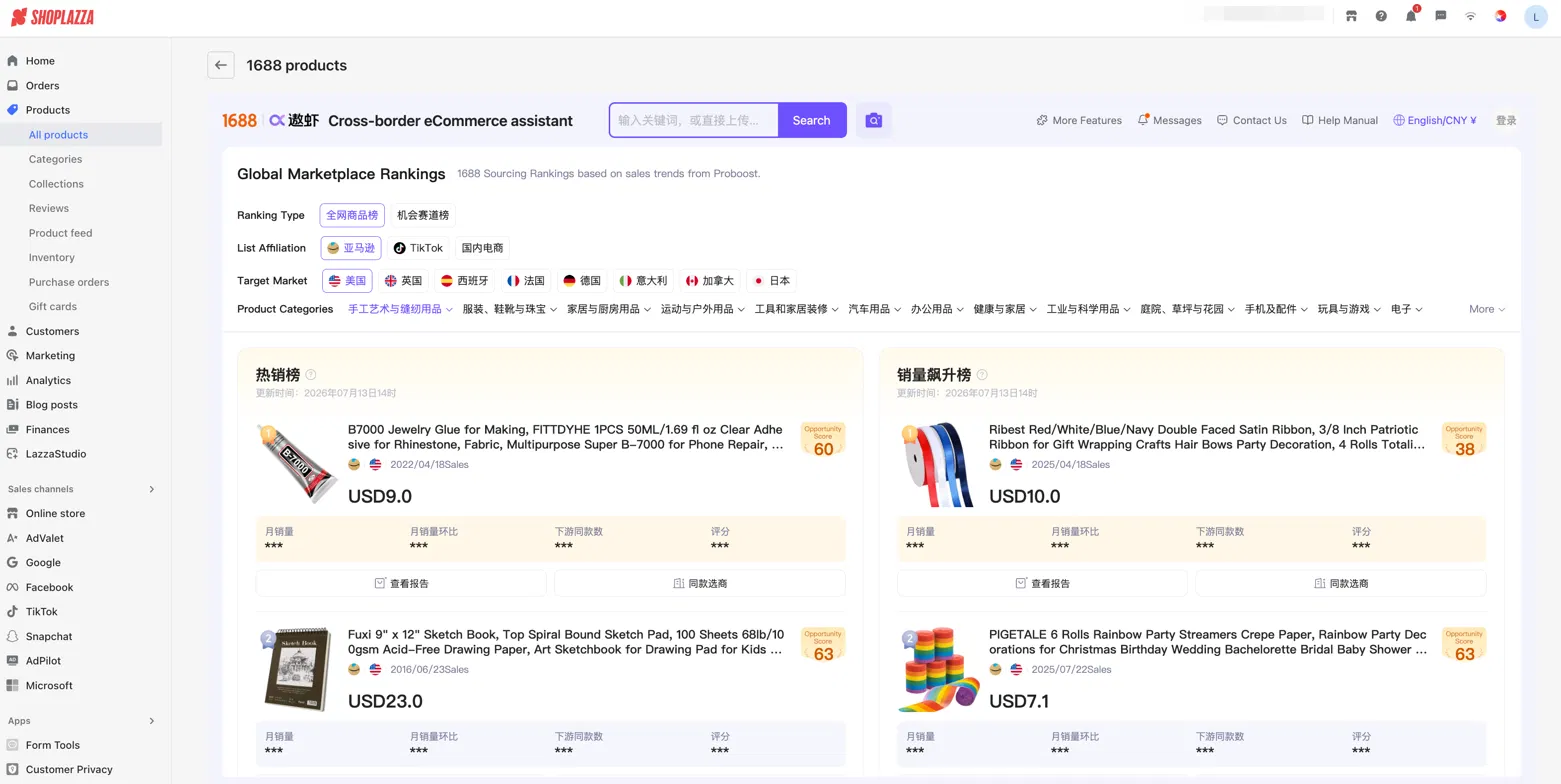This screenshot has width=1561, height=784.
Task: Open Marketing in the sidebar
Action: tap(50, 356)
